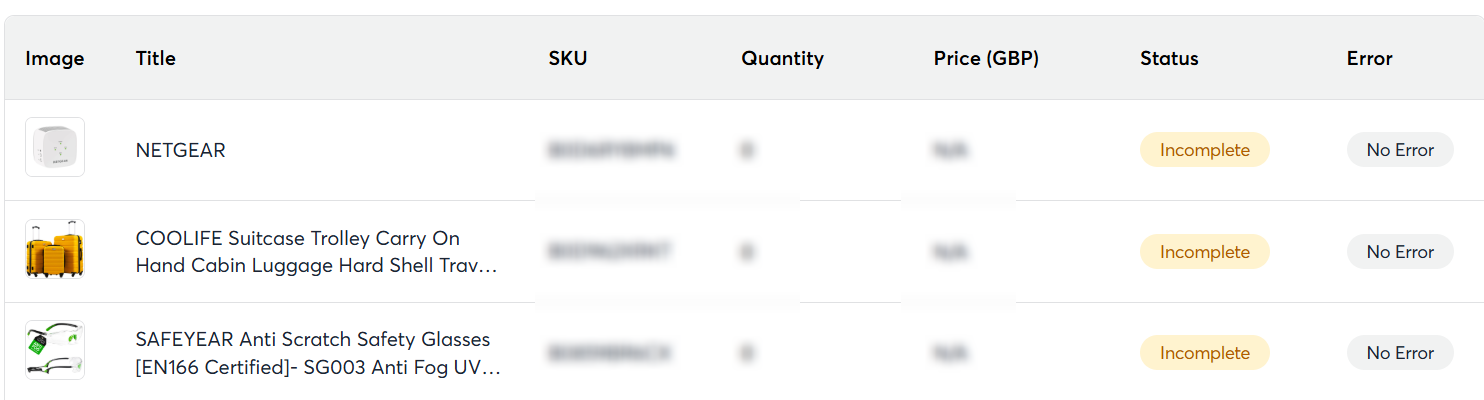Click the No Error badge in NETGEAR row
Screen dimensions: 1484x400
tap(1400, 150)
